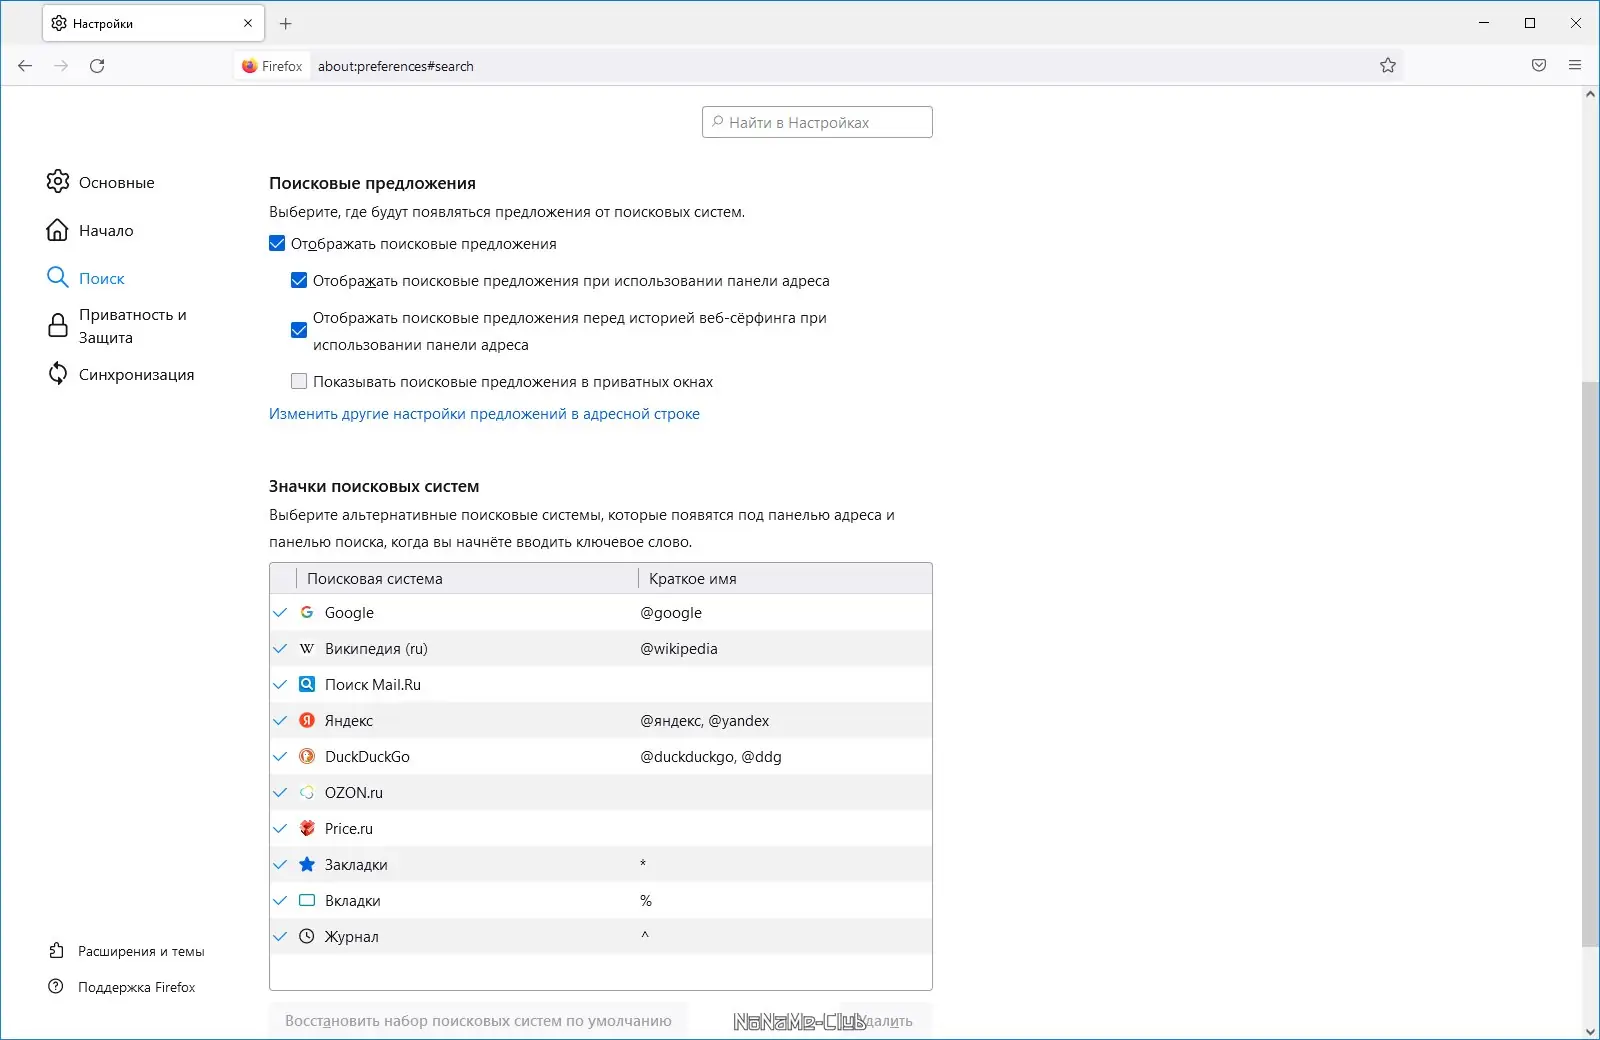
Task: Click the Найти в Настройках search field
Action: [817, 123]
